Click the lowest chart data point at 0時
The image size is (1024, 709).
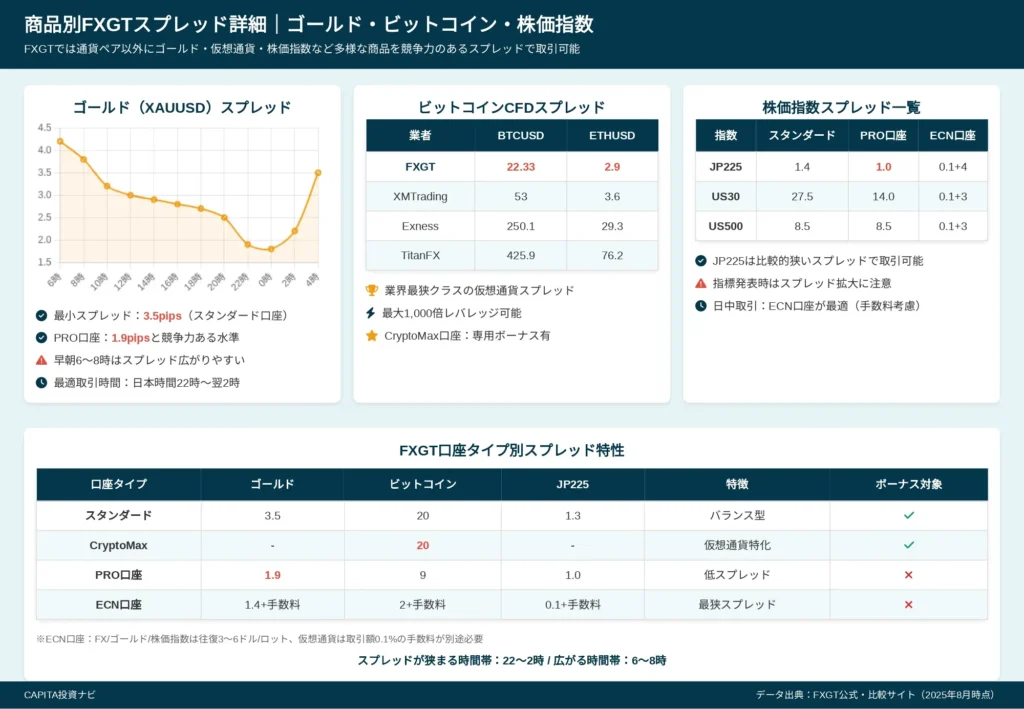(271, 249)
